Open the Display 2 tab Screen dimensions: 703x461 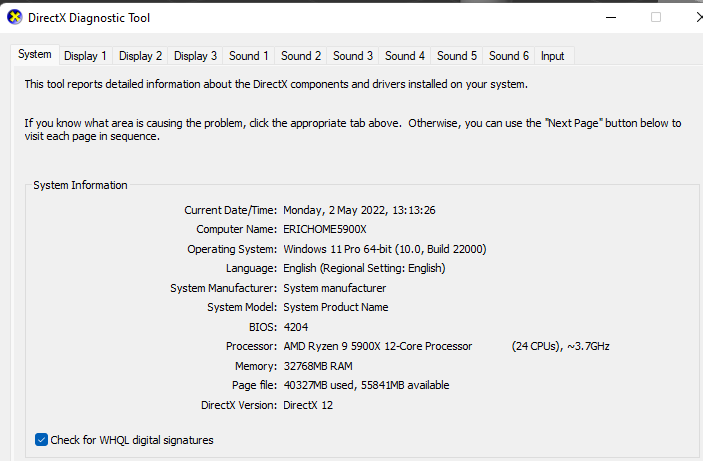pos(140,56)
